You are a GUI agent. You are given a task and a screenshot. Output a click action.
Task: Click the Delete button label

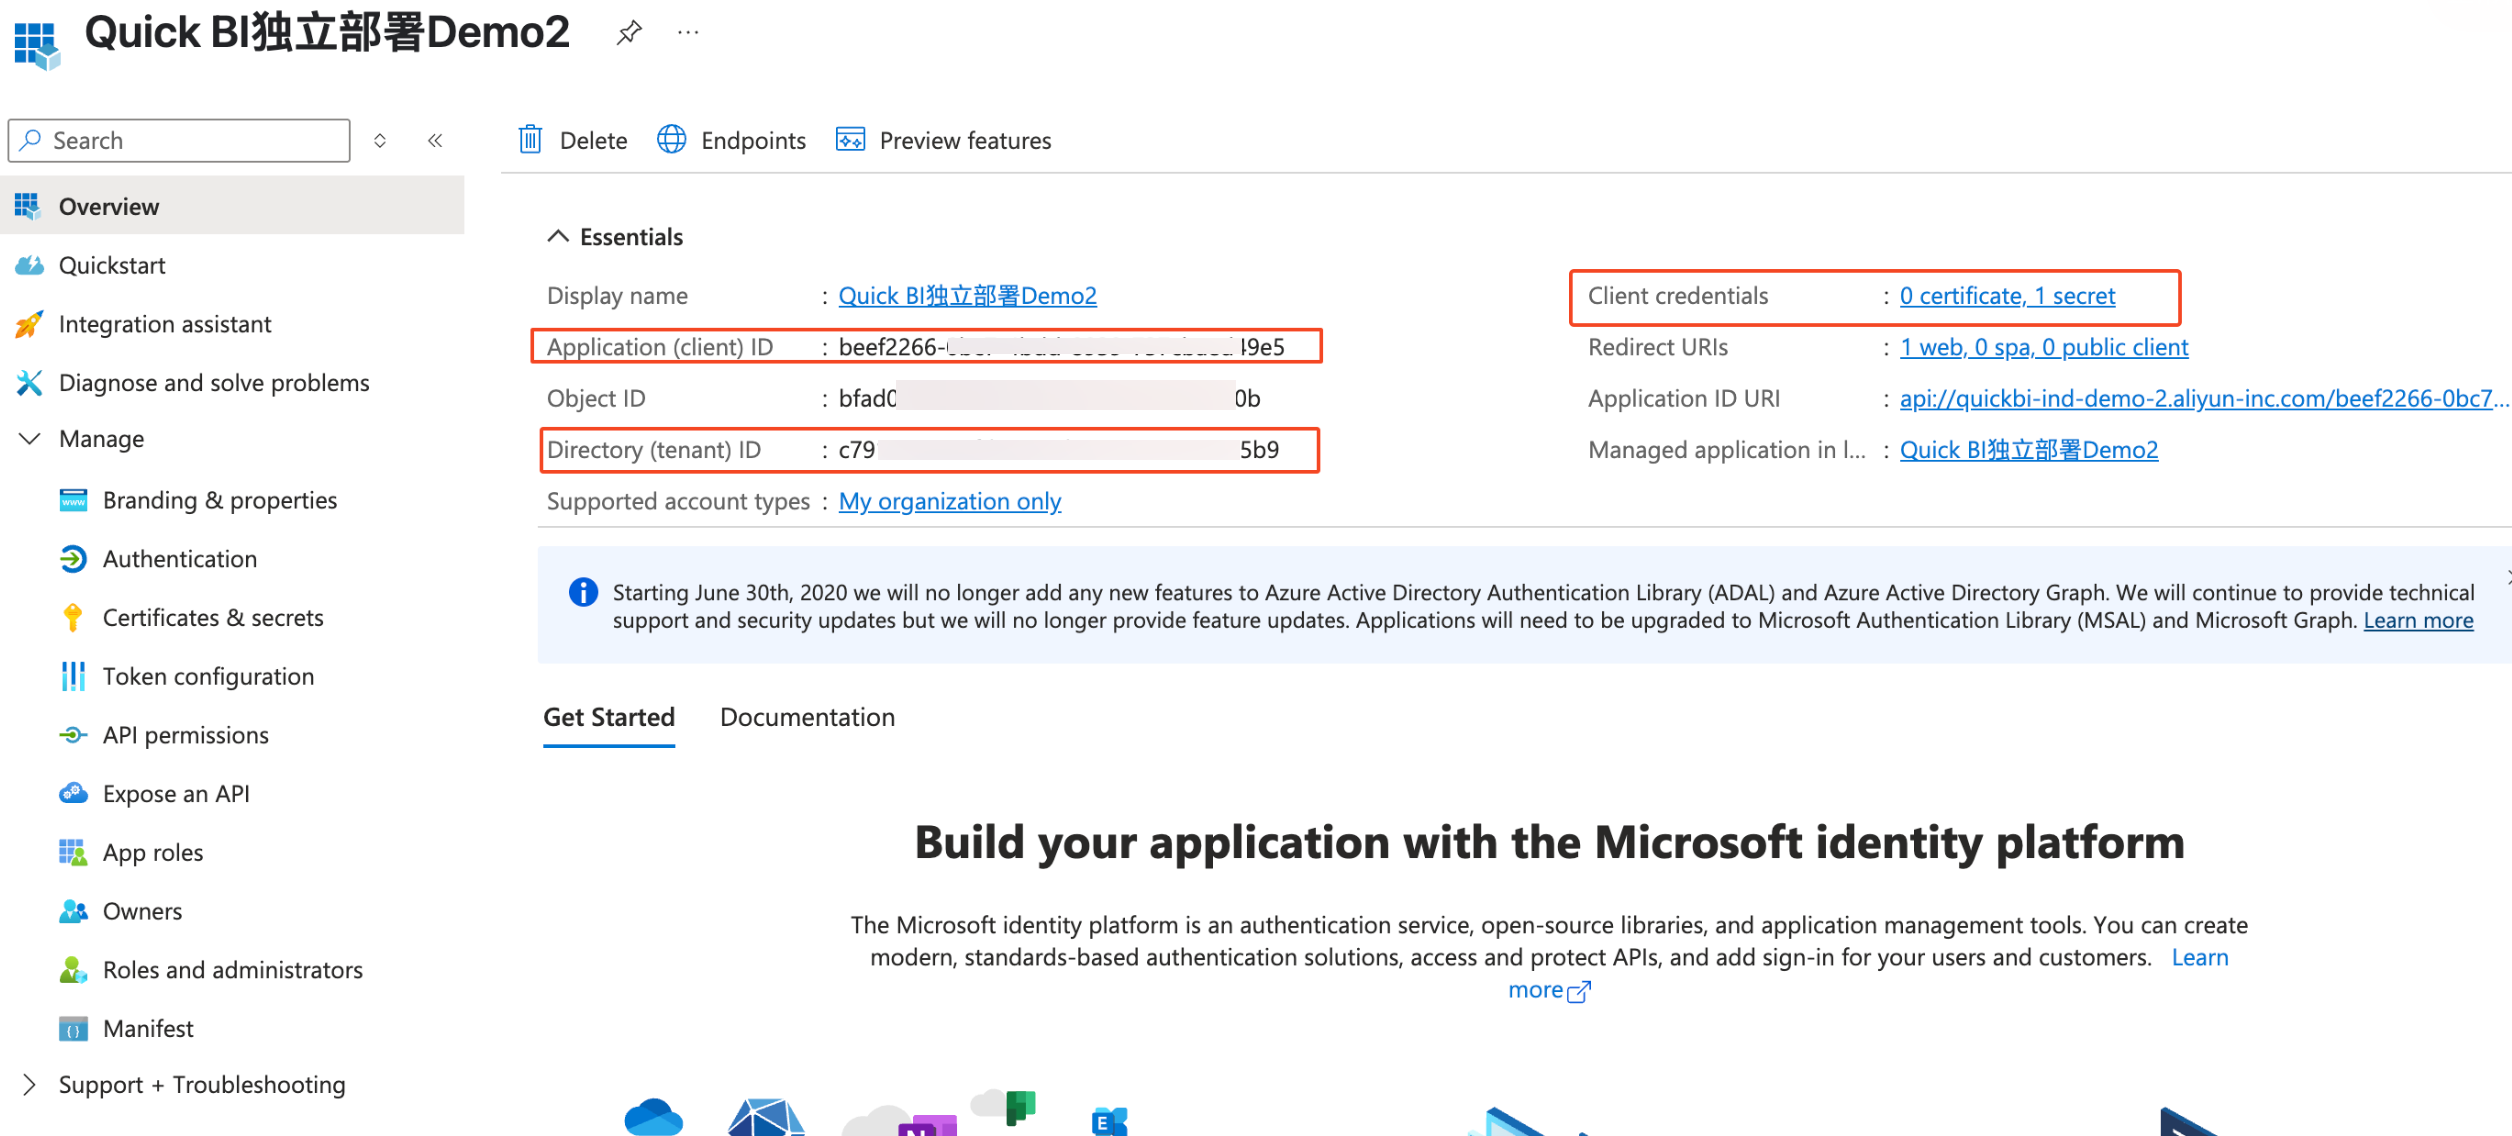tap(593, 141)
